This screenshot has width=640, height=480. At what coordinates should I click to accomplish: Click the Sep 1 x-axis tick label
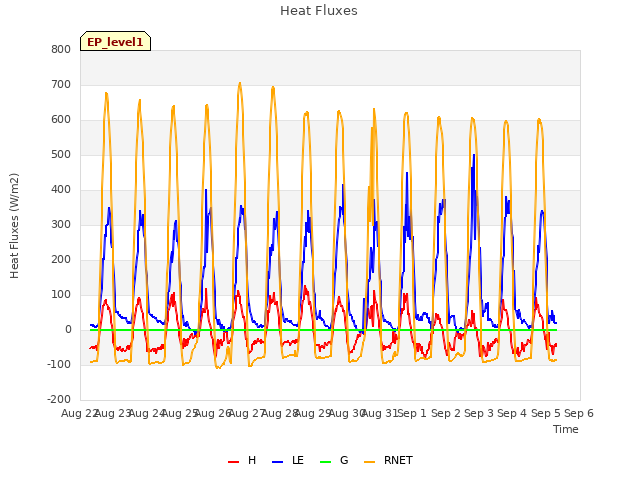point(412,413)
